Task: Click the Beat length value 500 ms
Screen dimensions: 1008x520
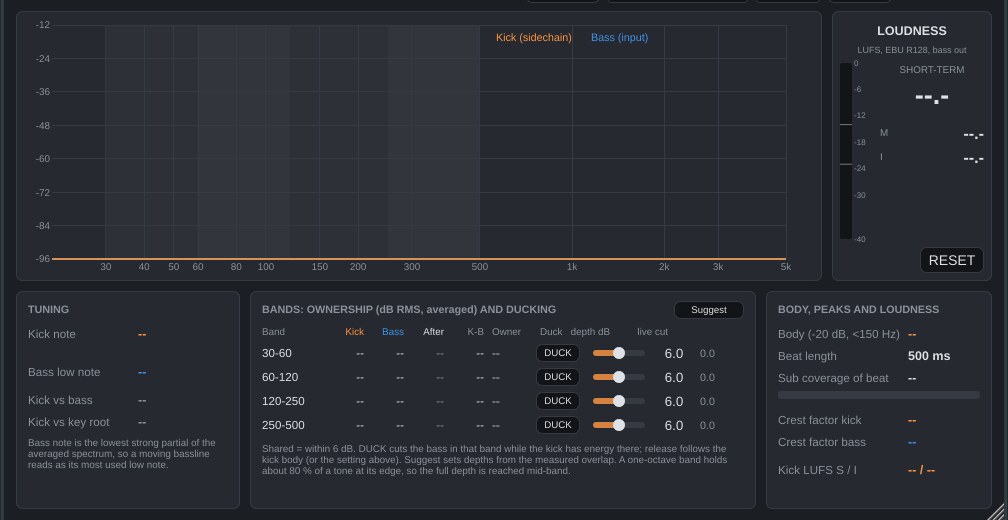Action: click(929, 356)
